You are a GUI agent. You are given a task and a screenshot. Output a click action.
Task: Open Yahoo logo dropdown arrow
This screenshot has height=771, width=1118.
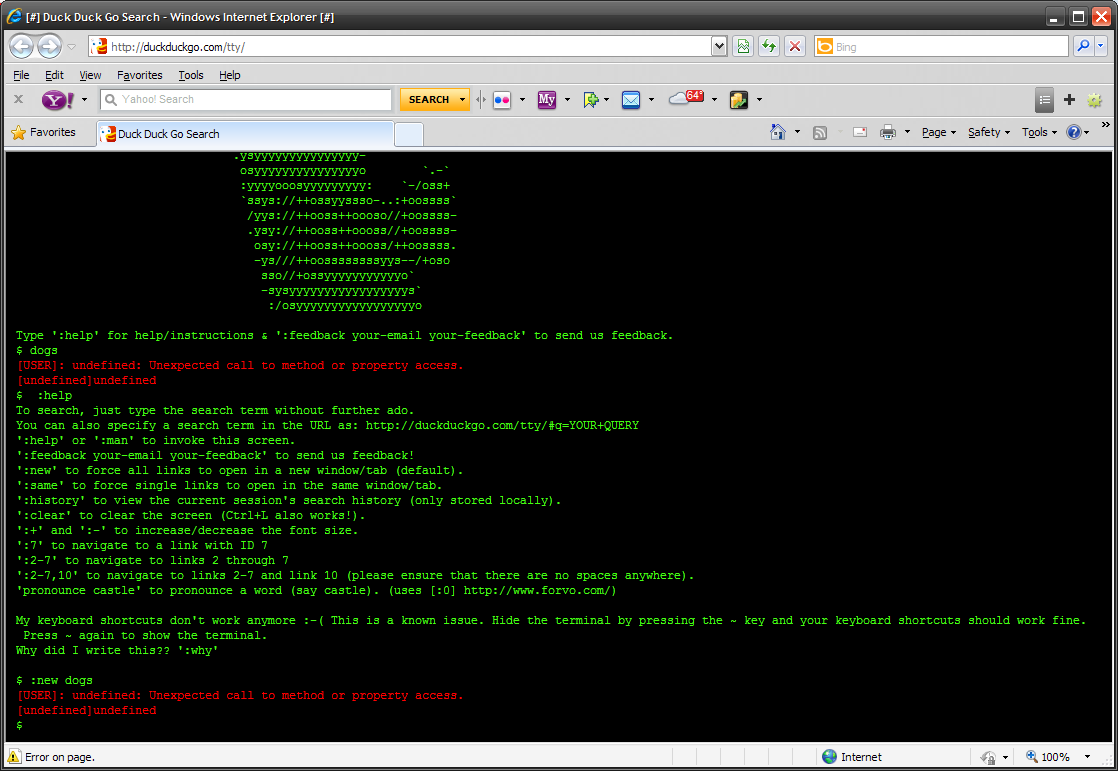tap(84, 100)
